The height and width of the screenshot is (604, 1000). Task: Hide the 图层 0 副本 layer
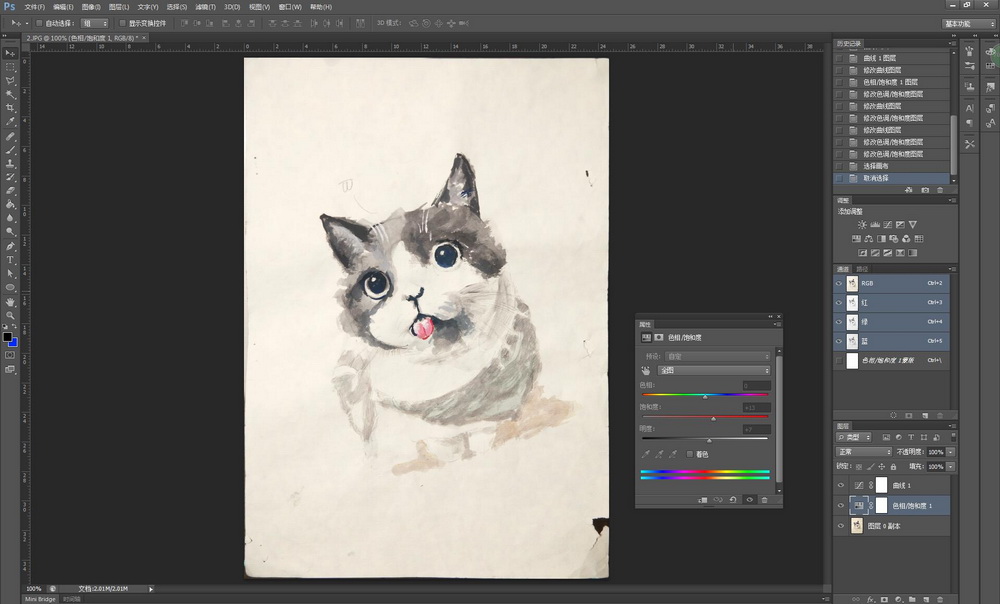coord(841,526)
